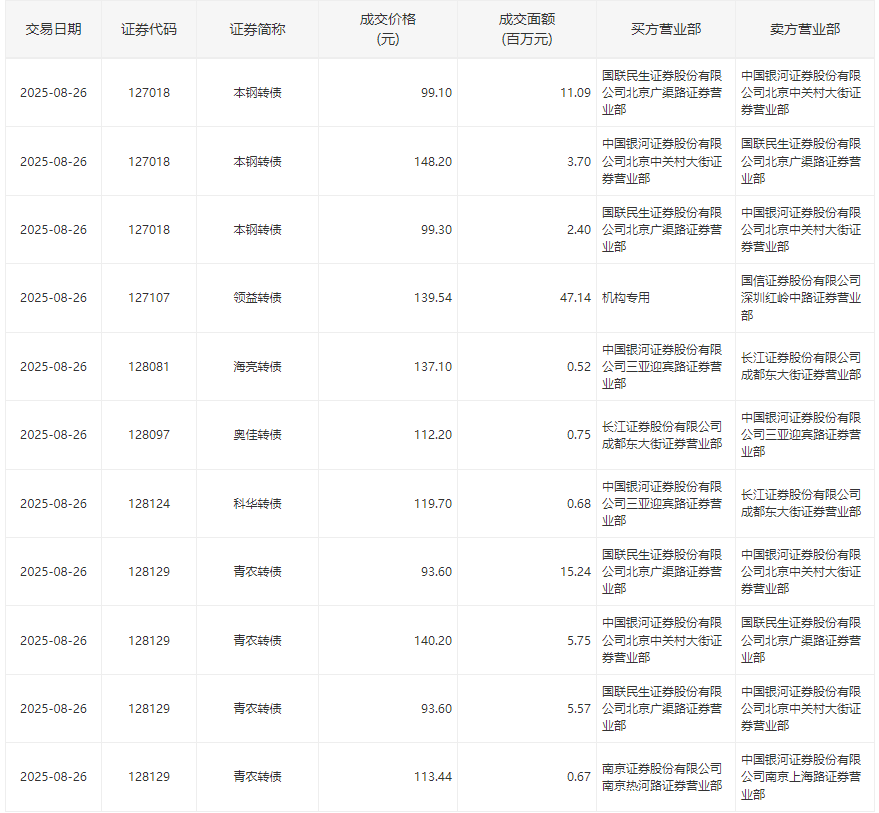Click the 证券代码 column header
The height and width of the screenshot is (813, 879).
click(x=149, y=29)
